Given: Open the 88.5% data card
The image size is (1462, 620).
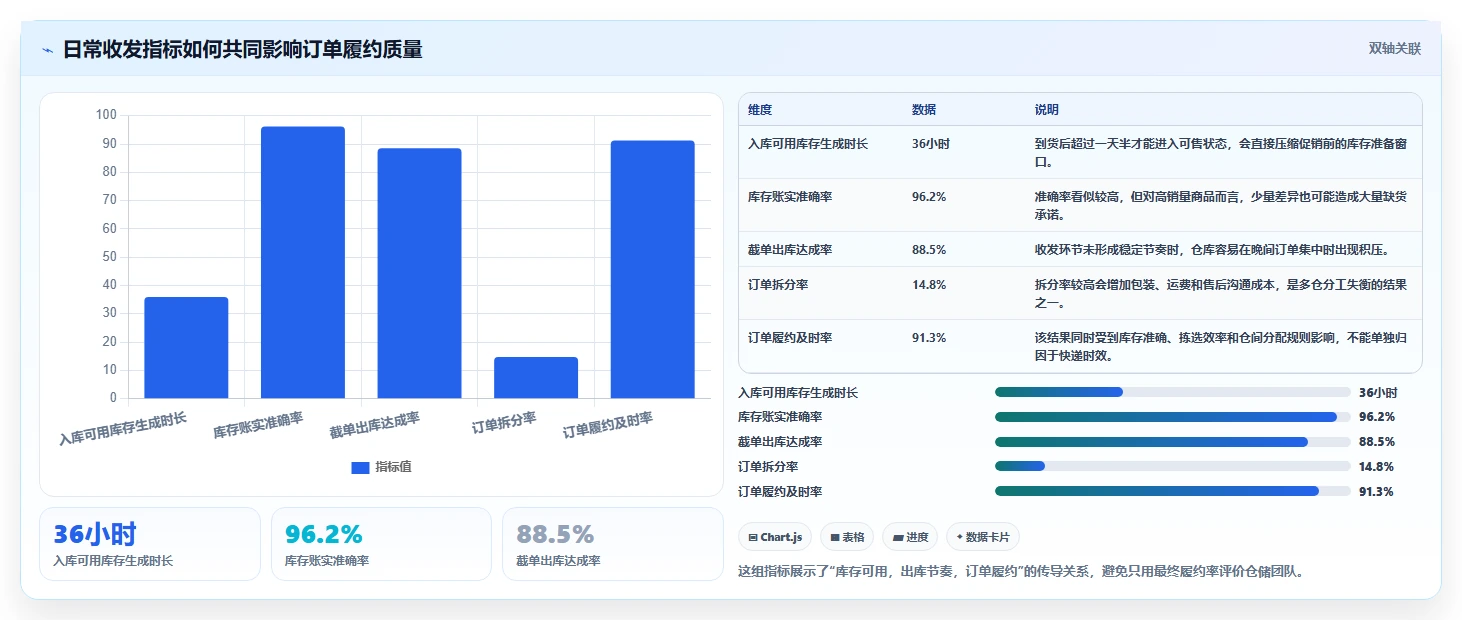Looking at the screenshot, I should pyautogui.click(x=612, y=544).
